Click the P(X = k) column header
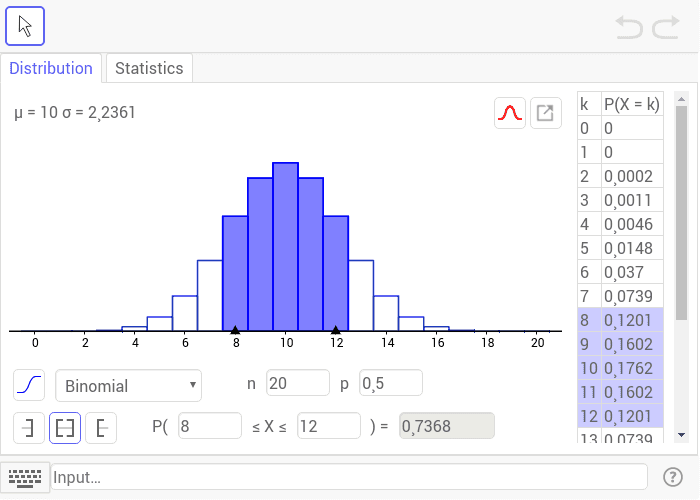The image size is (700, 500). click(x=632, y=104)
